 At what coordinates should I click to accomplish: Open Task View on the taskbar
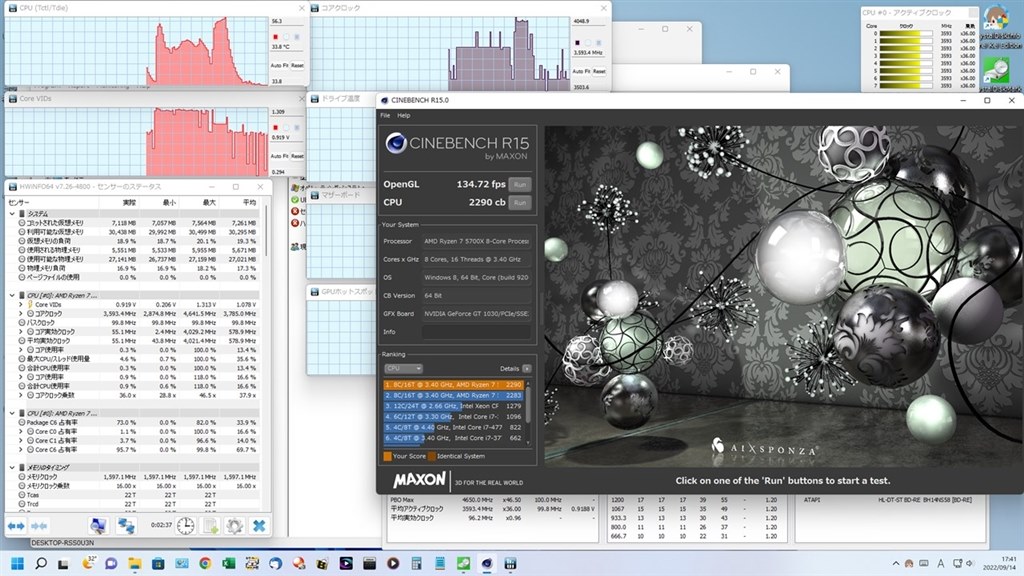[x=63, y=563]
